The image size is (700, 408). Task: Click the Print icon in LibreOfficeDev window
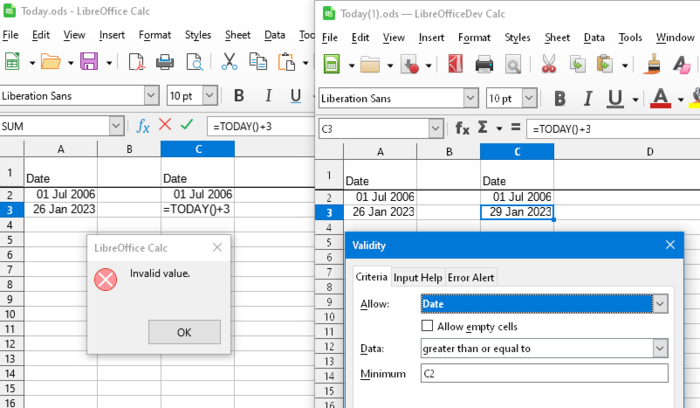(x=484, y=65)
